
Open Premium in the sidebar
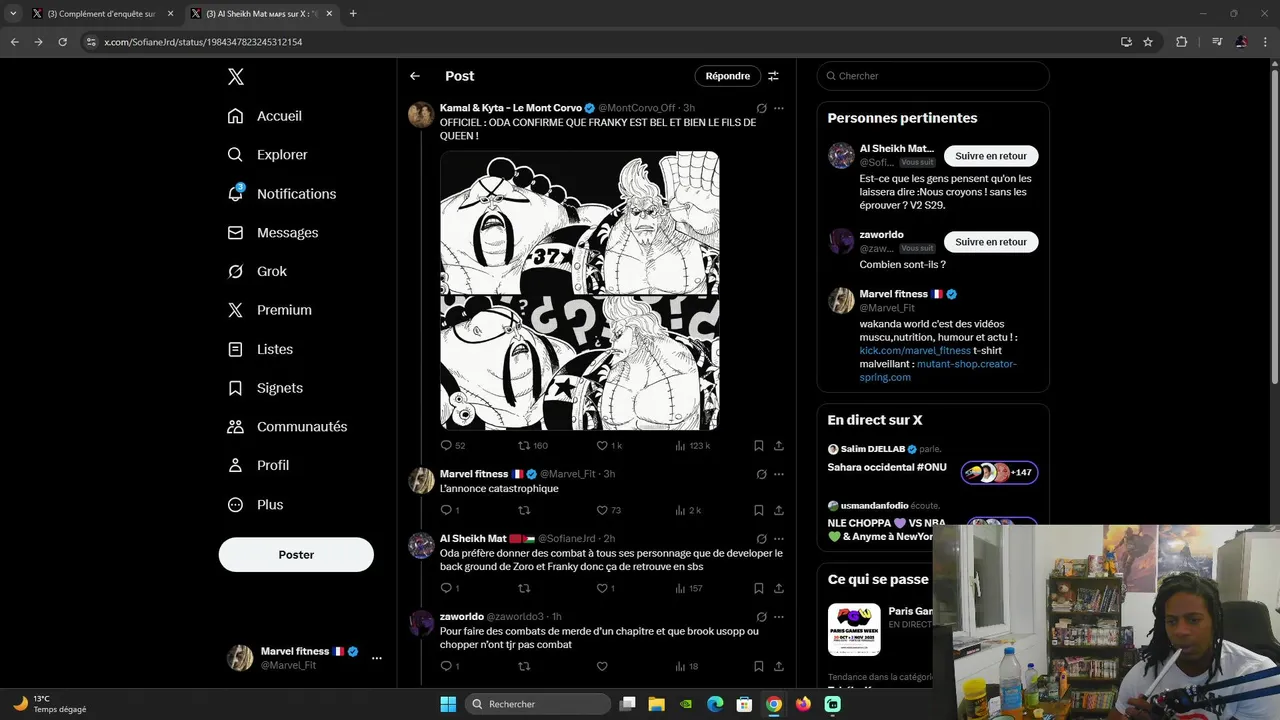point(270,310)
